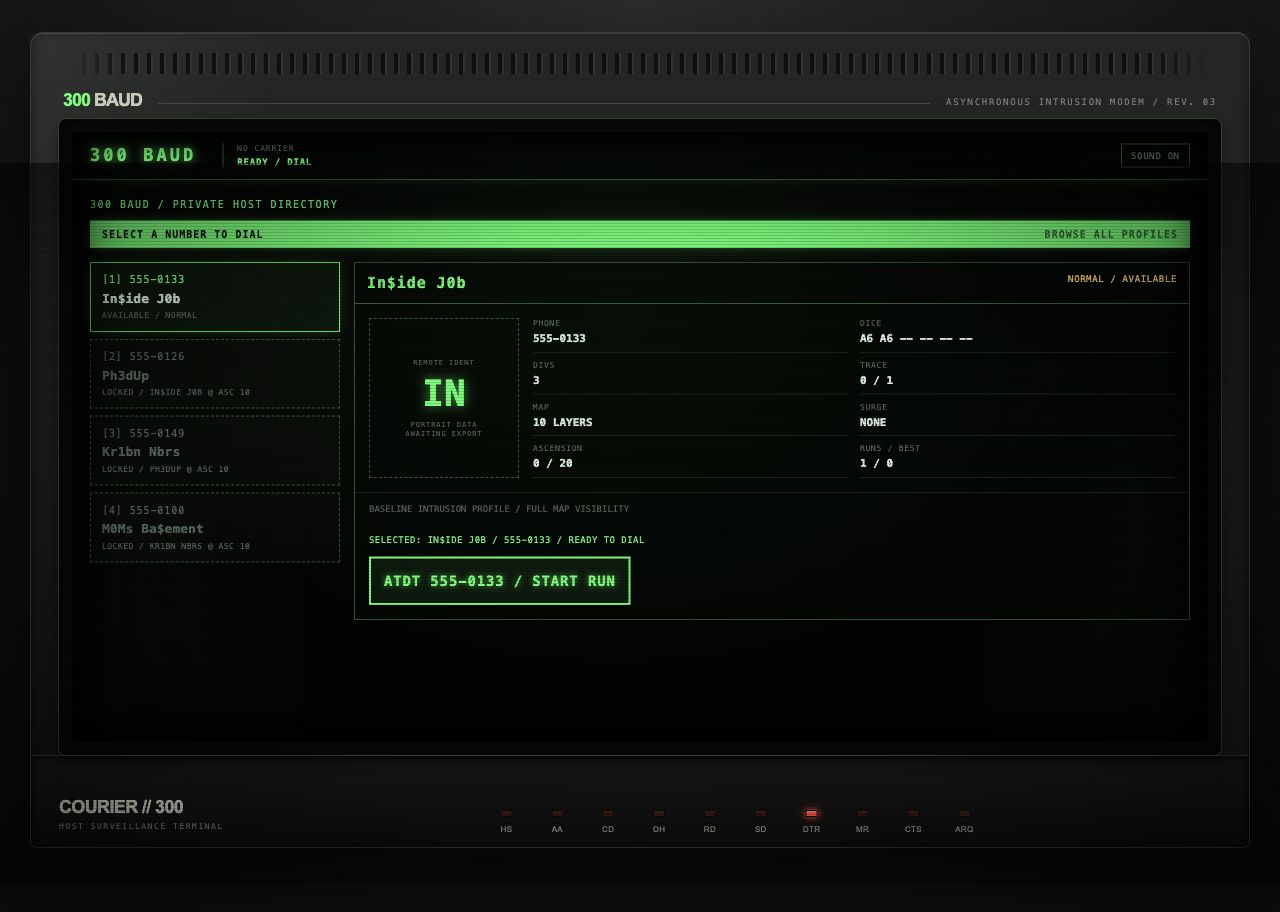1280x912 pixels.
Task: Click the MAP value 10 LAYERS
Action: click(562, 422)
